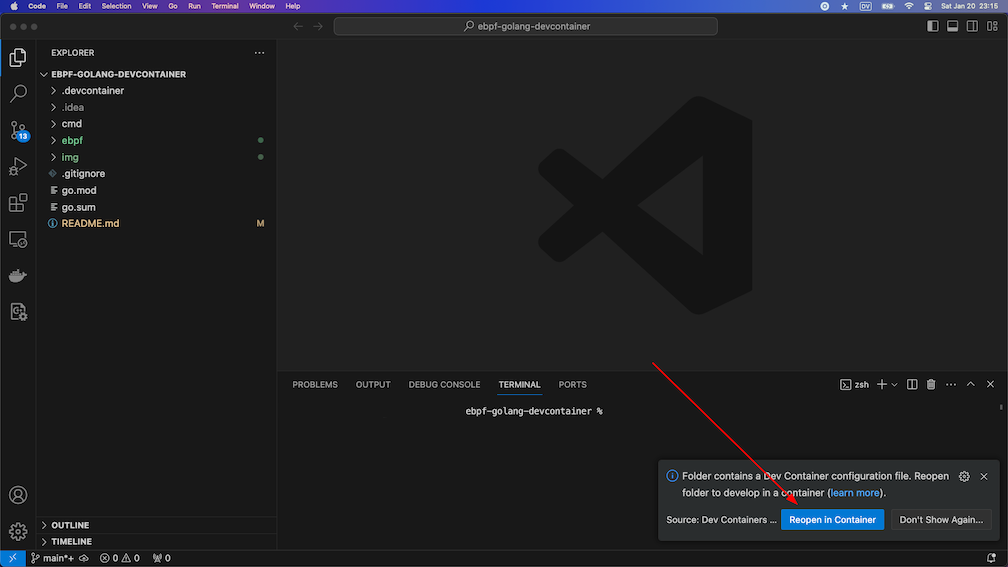This screenshot has width=1008, height=567.
Task: Open macOS Control Center icon
Action: tap(928, 6)
